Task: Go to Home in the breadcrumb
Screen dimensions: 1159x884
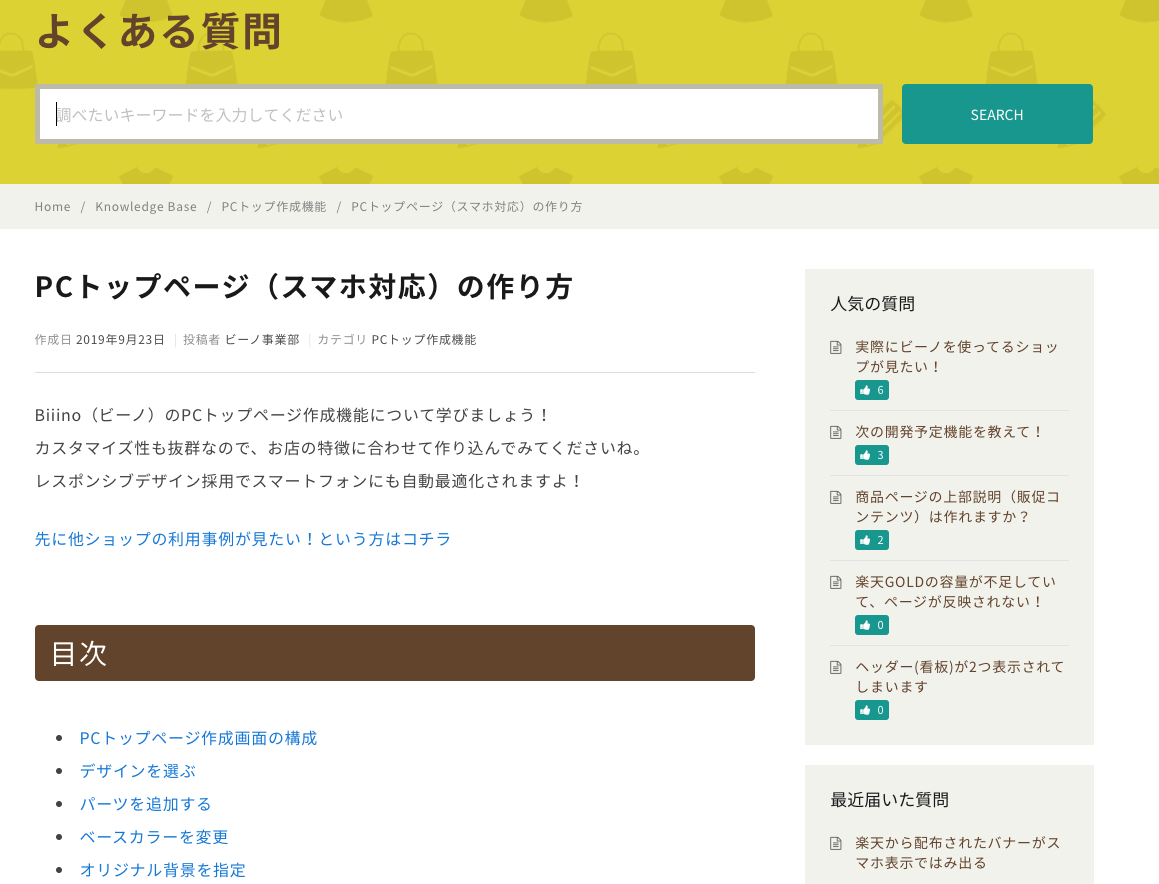Action: coord(52,206)
